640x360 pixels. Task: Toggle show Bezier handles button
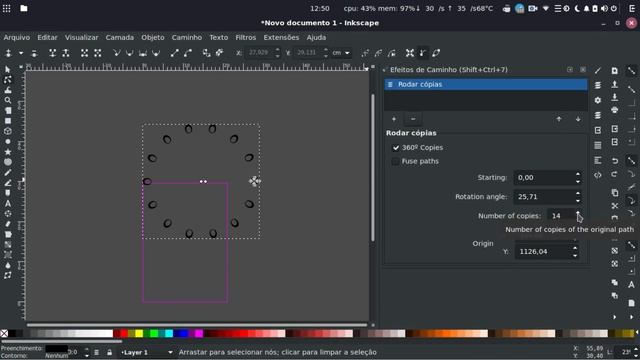coord(423,53)
